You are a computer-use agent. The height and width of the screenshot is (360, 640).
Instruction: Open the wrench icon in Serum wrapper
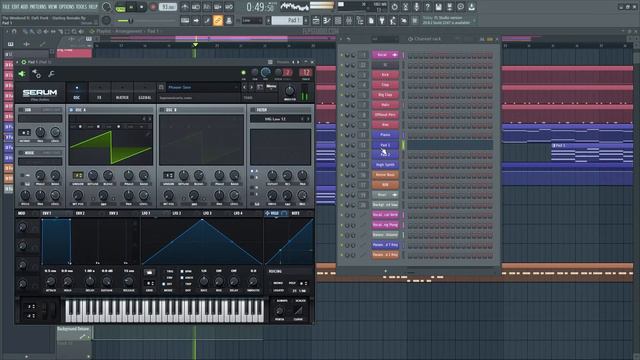[x=51, y=74]
